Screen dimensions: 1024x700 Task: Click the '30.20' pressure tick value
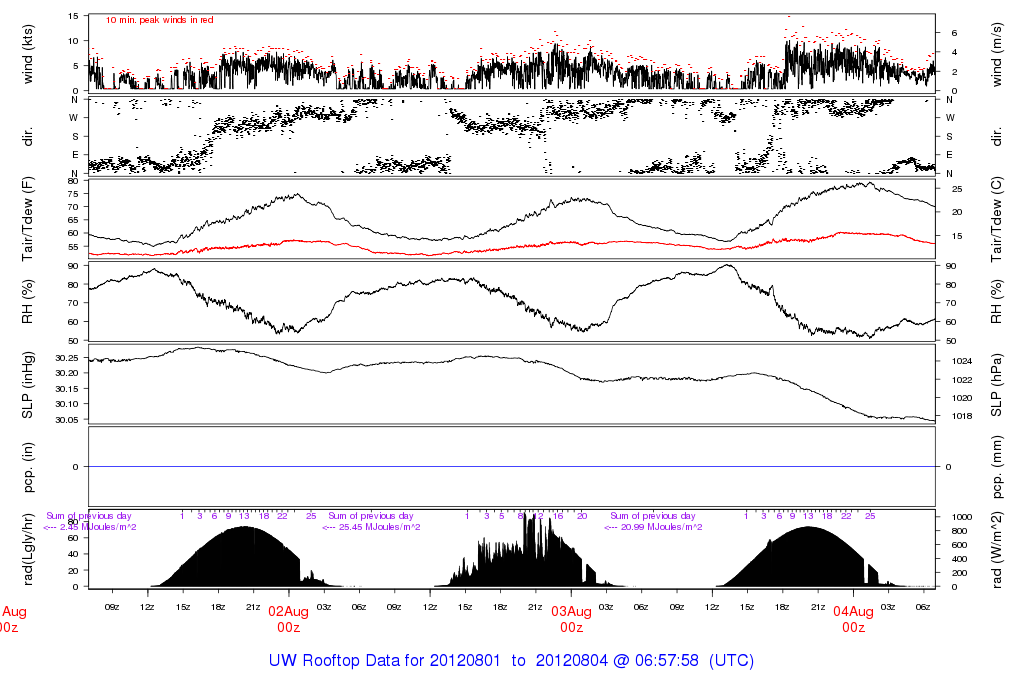[x=67, y=373]
